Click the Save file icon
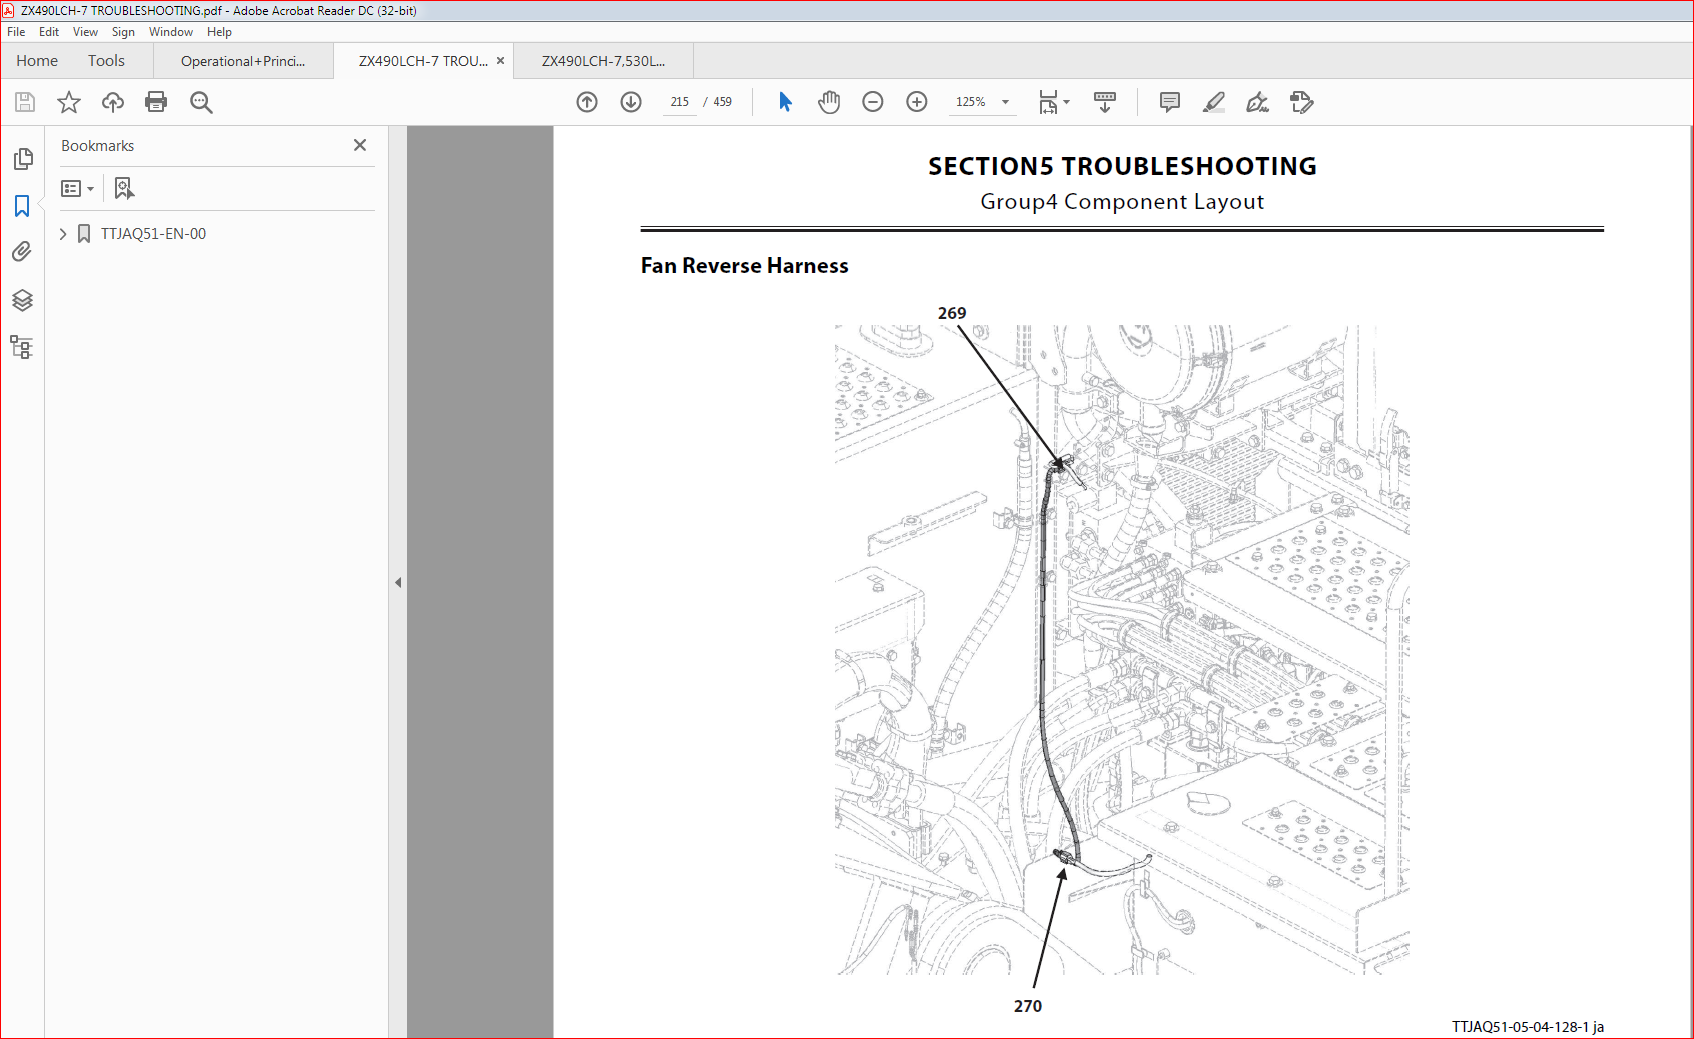The image size is (1694, 1039). 25,102
